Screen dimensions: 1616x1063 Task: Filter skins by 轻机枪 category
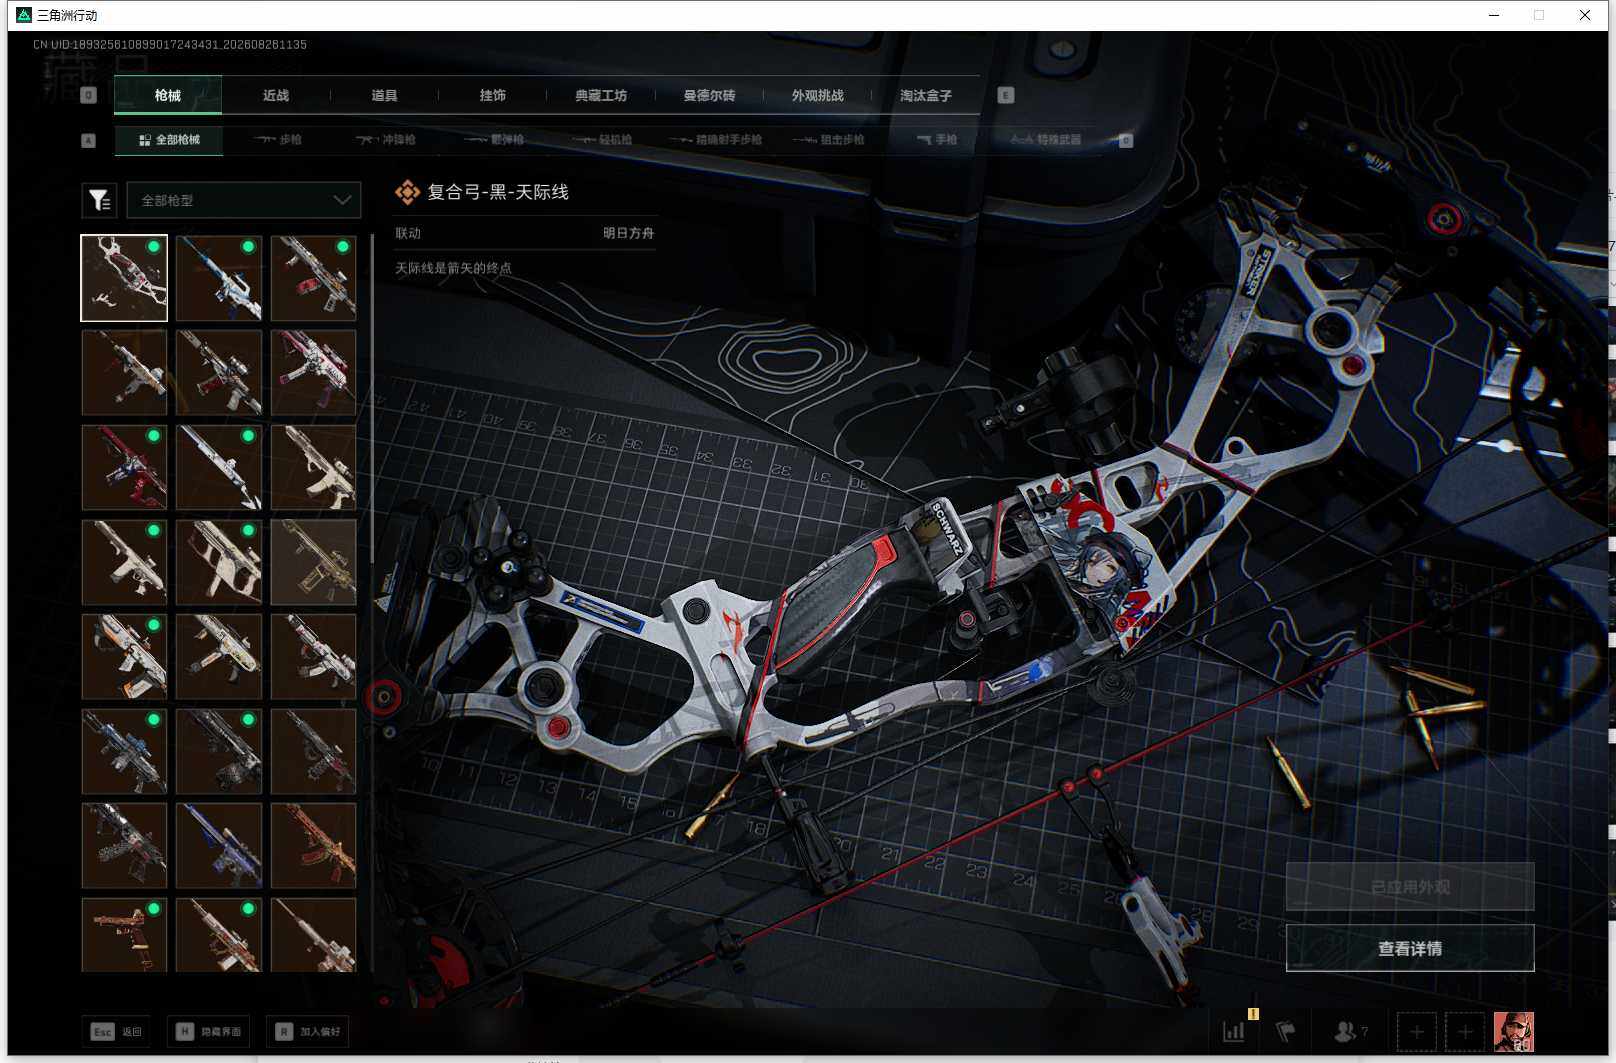[602, 140]
